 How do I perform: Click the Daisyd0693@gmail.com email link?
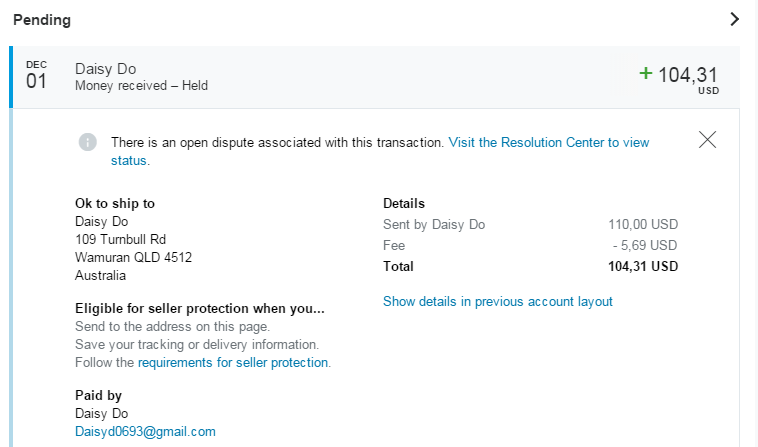145,431
